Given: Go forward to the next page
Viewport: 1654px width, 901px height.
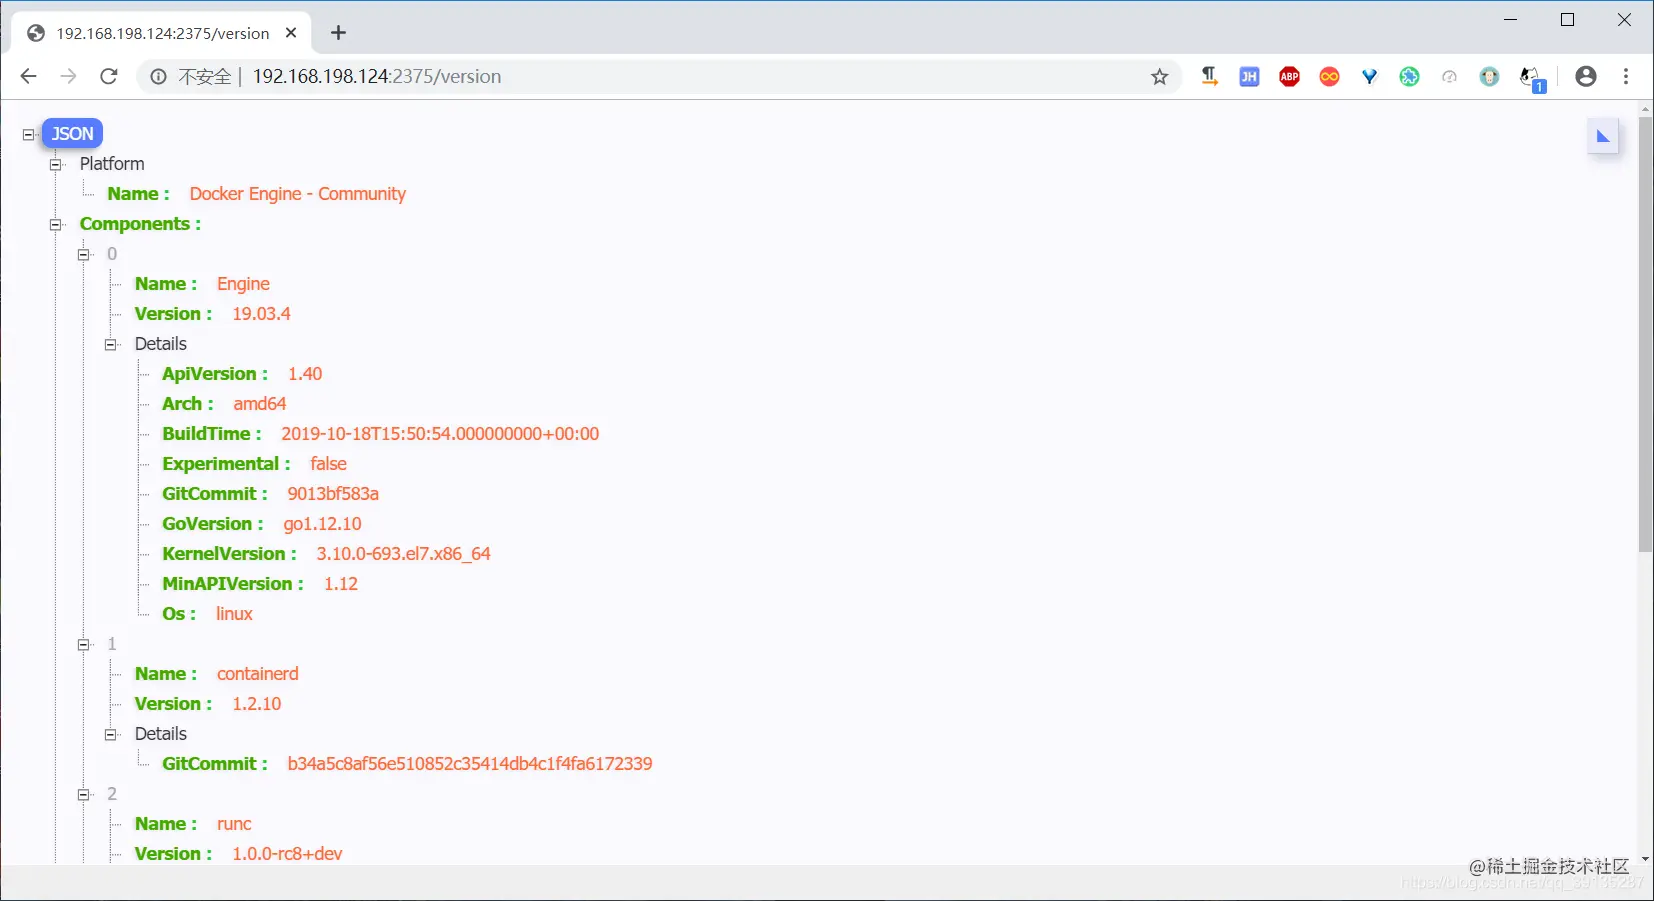Looking at the screenshot, I should [68, 77].
